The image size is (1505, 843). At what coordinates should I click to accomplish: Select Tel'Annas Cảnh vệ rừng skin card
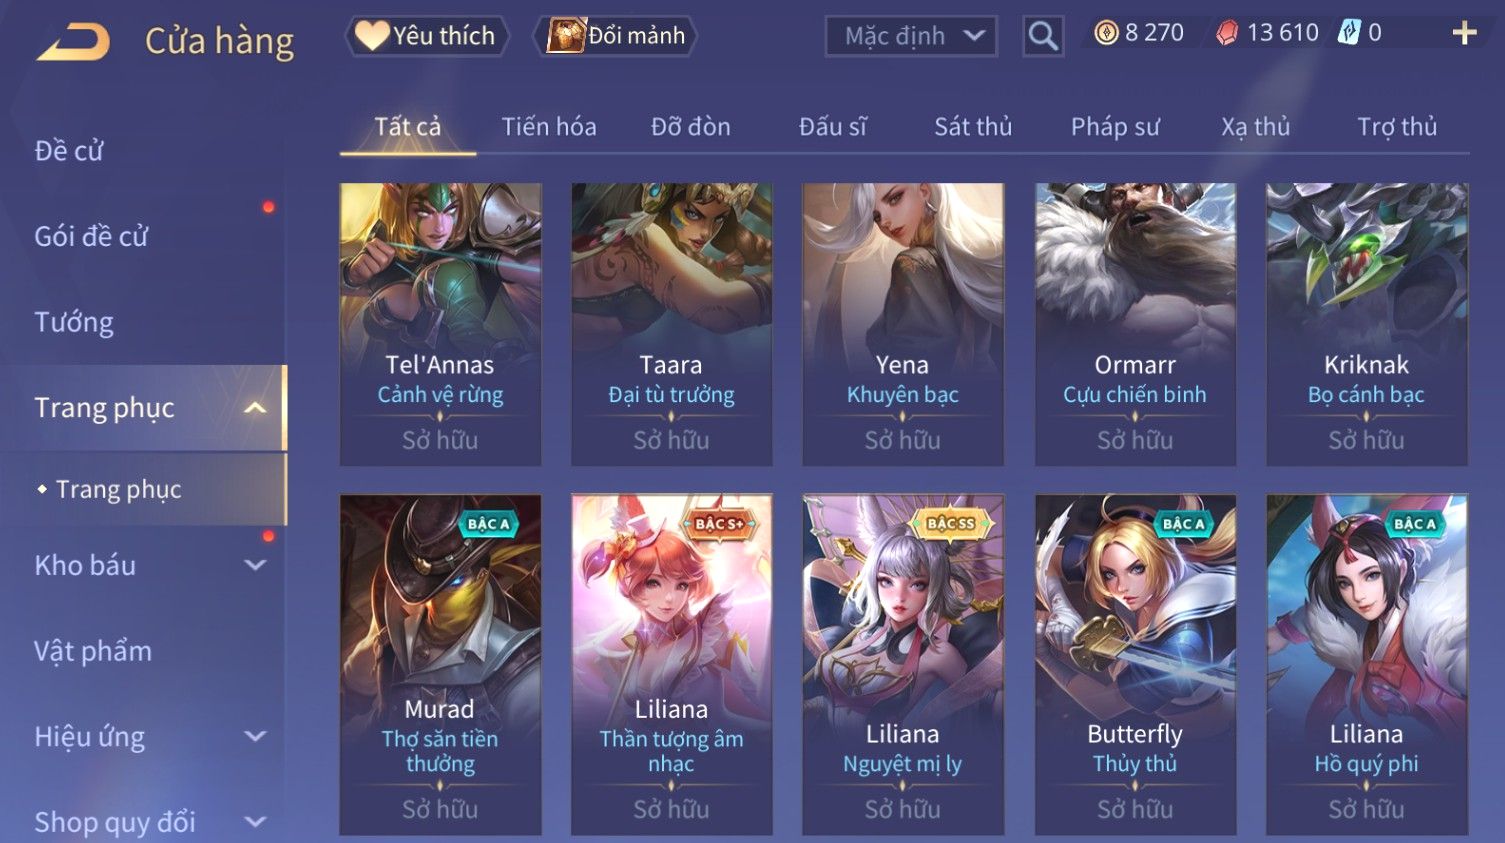click(x=440, y=324)
